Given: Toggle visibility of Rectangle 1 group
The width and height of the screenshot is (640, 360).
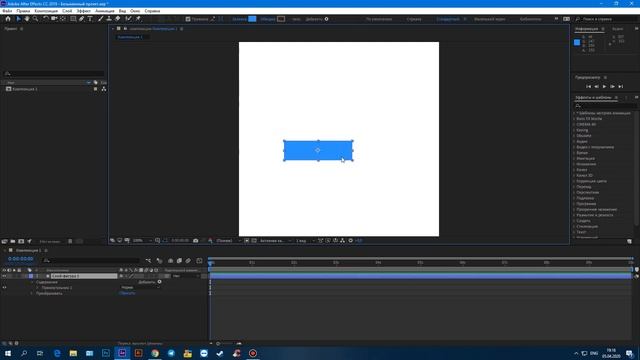Looking at the screenshot, I should point(4,288).
